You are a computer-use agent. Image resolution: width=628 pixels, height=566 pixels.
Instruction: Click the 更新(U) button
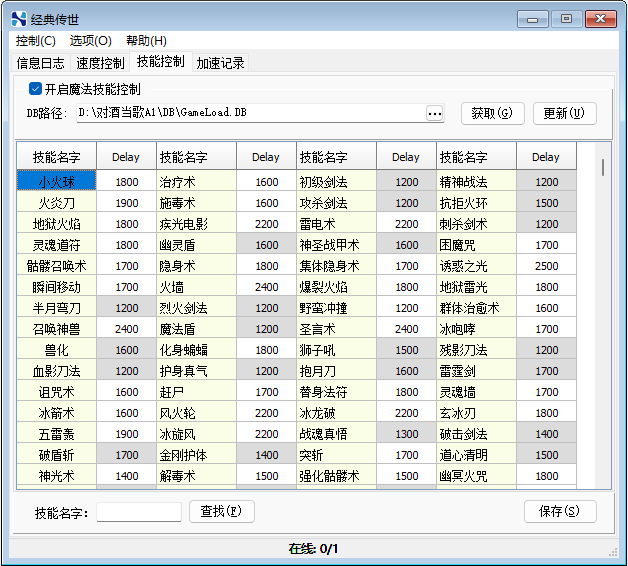point(564,113)
